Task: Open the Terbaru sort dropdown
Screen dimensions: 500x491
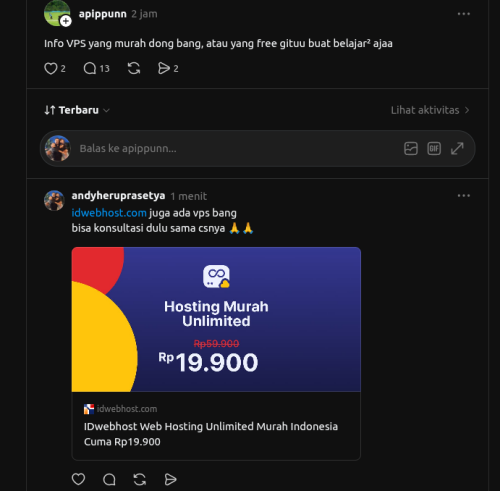Action: click(77, 110)
